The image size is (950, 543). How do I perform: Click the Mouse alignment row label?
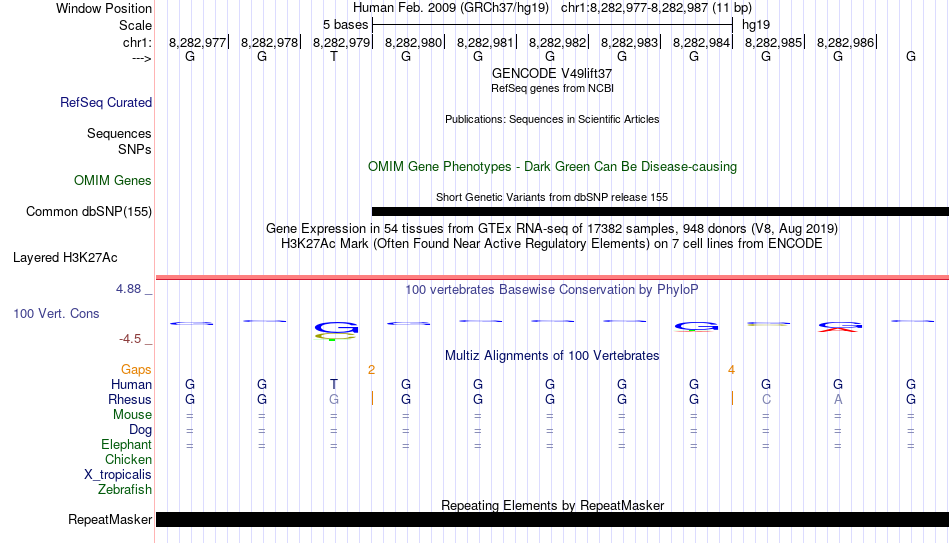(x=132, y=415)
